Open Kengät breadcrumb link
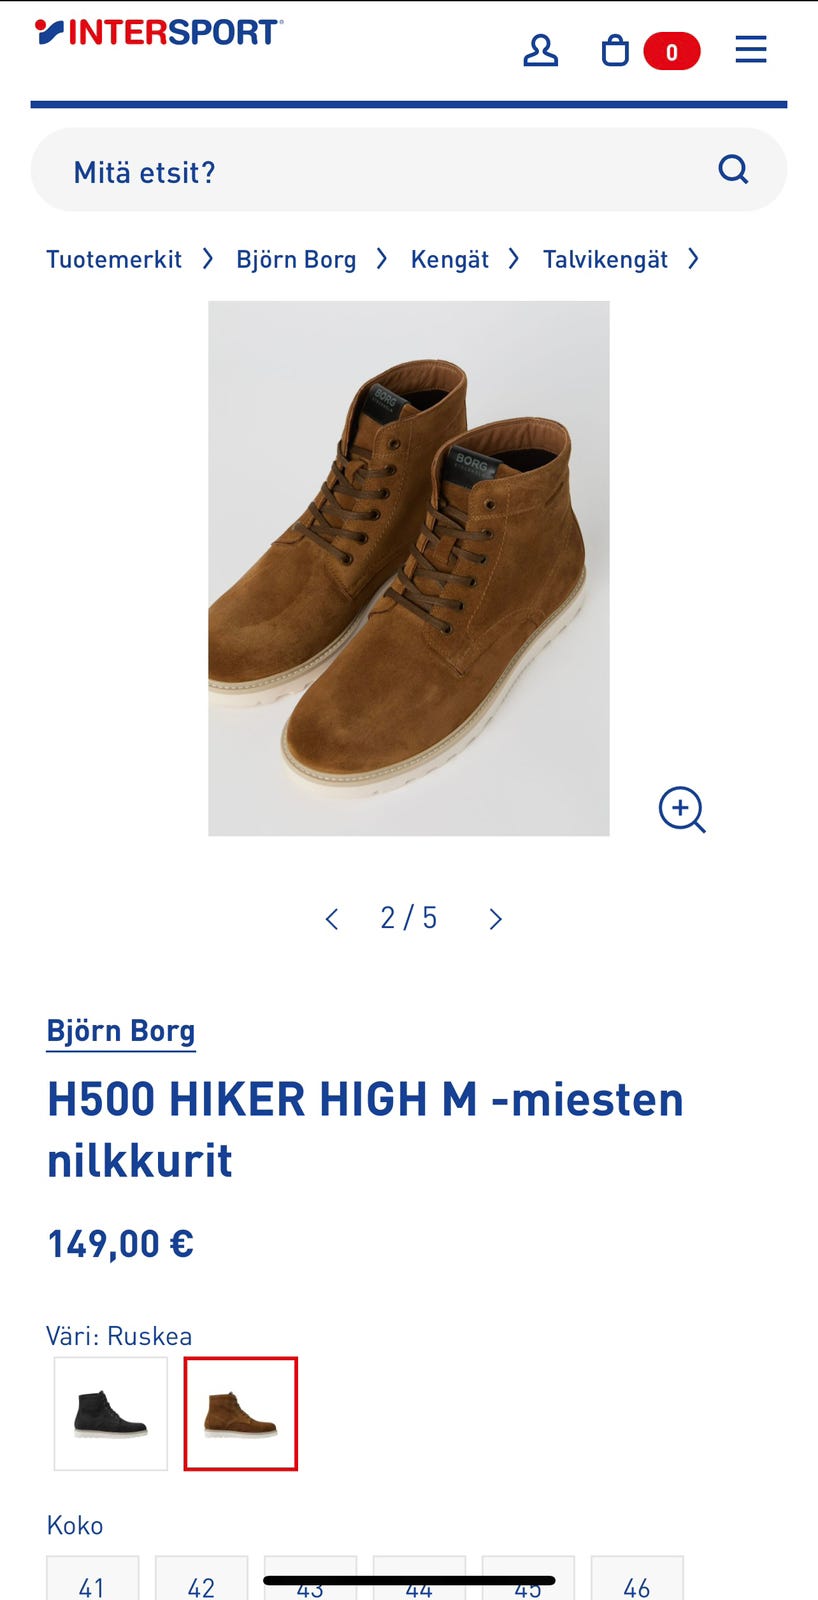Viewport: 818px width, 1600px height. coord(450,260)
